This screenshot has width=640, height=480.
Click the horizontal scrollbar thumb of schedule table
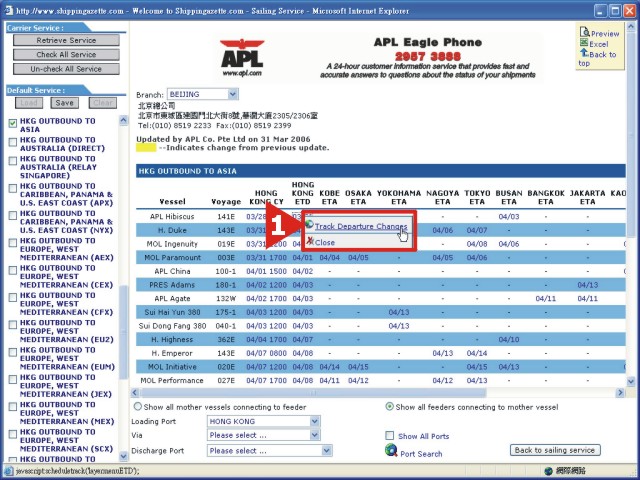313,393
